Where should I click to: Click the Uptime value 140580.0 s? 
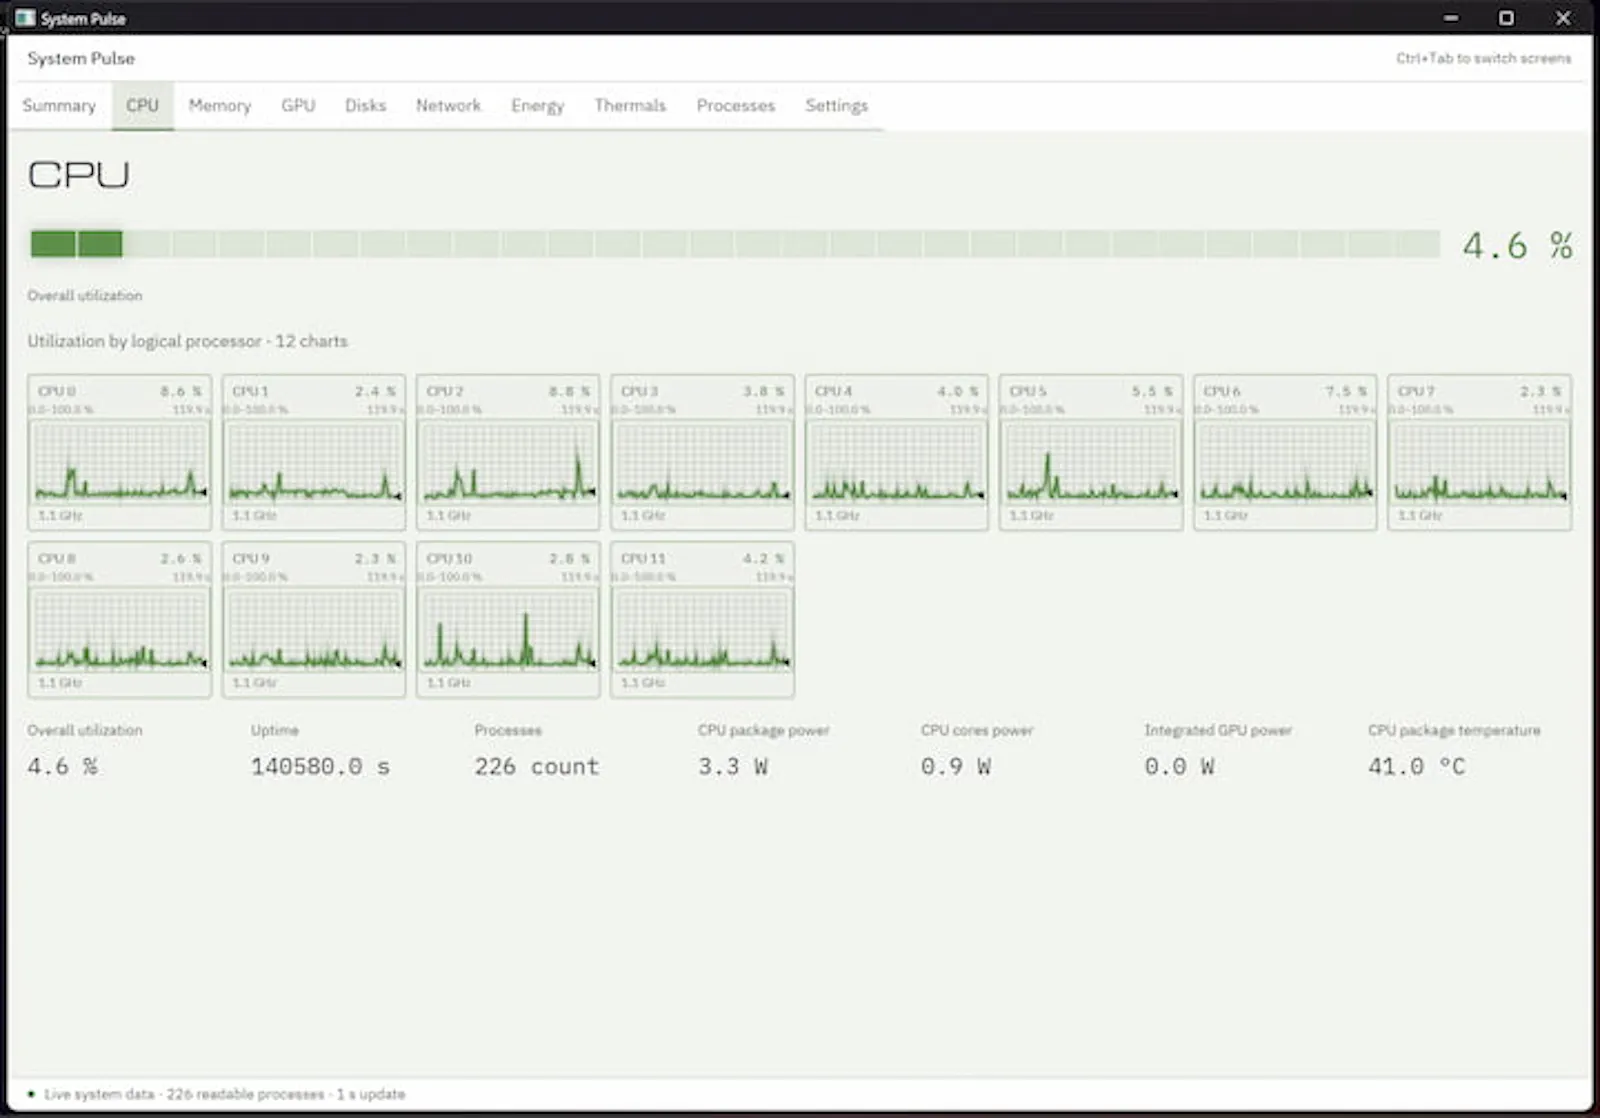[x=320, y=767]
